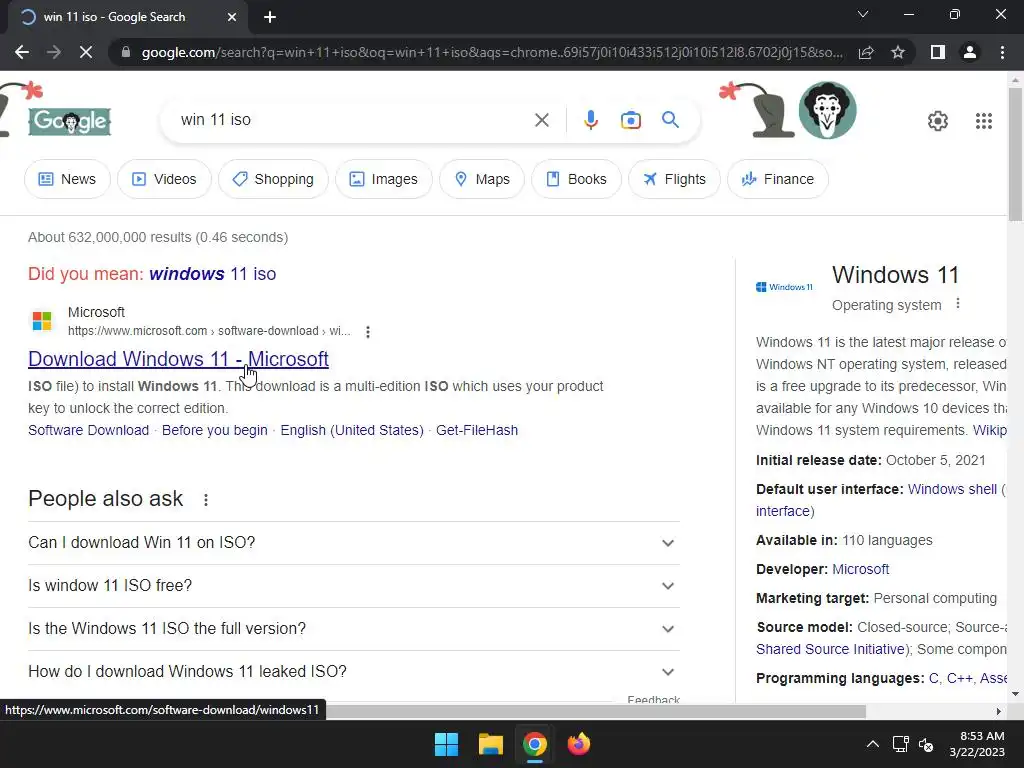Stop page loading with the X button

pos(86,52)
